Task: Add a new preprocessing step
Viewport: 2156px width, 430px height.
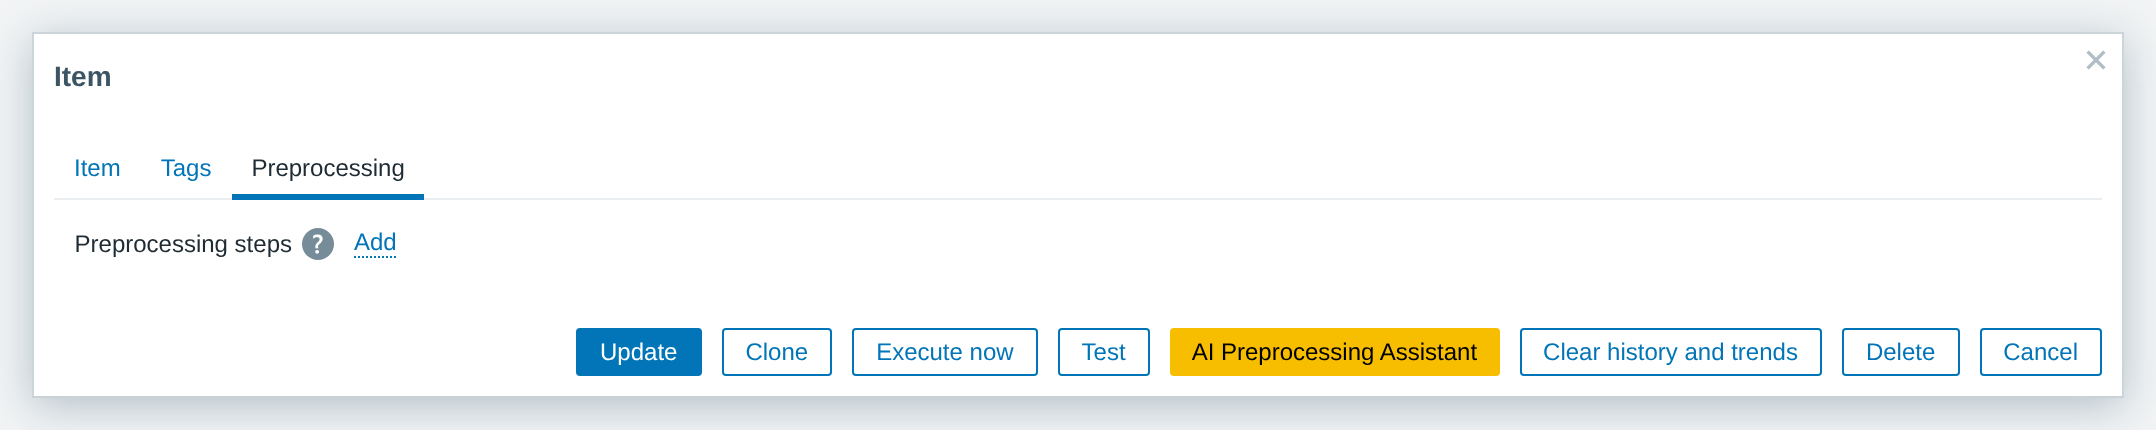Action: [x=375, y=243]
